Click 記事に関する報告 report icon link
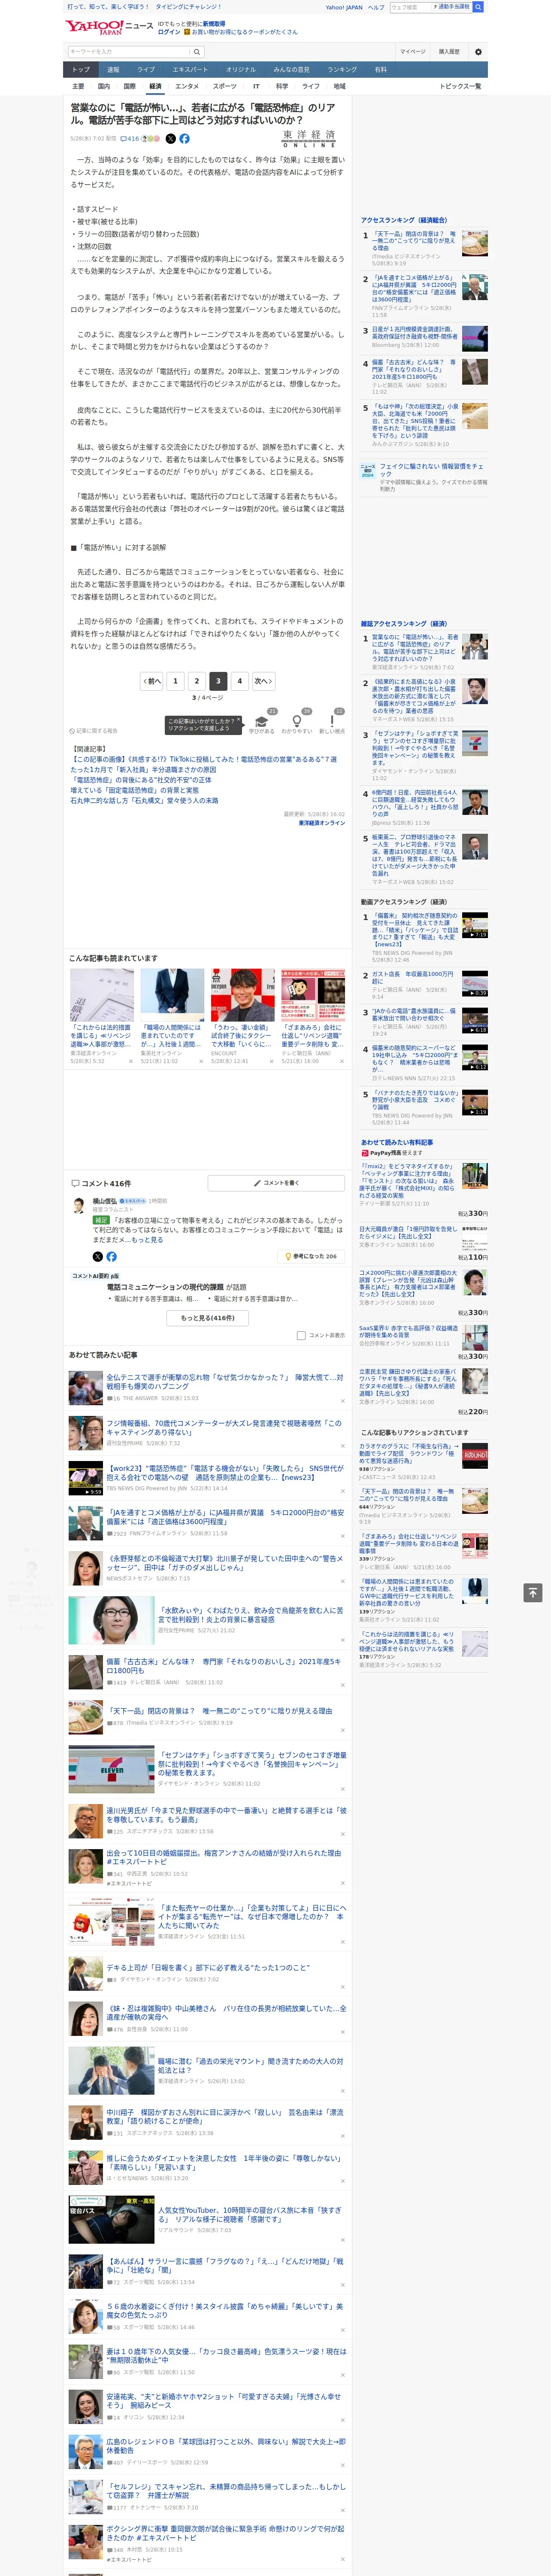The height and width of the screenshot is (2576, 551). point(93,731)
